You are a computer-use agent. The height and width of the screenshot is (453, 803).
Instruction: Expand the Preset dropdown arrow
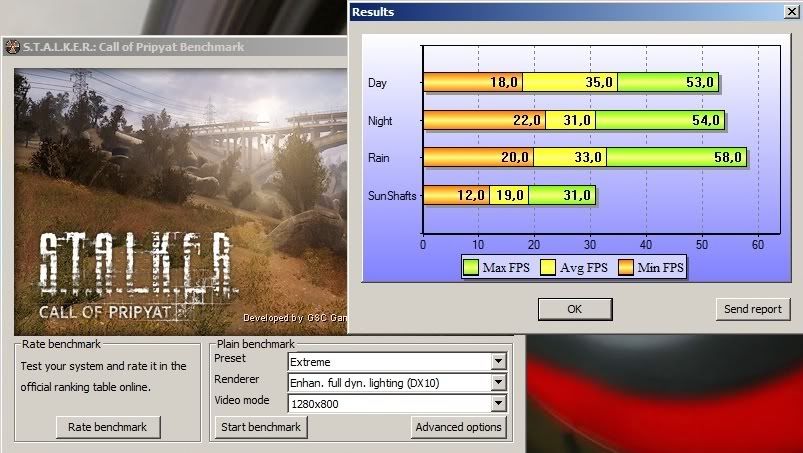pos(498,362)
